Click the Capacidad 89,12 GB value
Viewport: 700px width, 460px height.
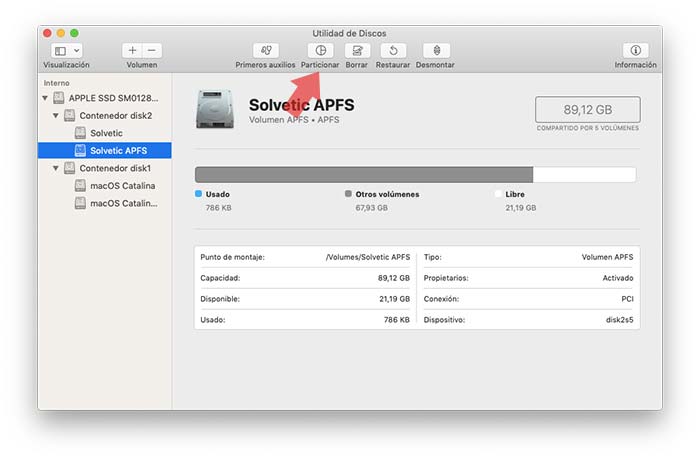pos(394,278)
